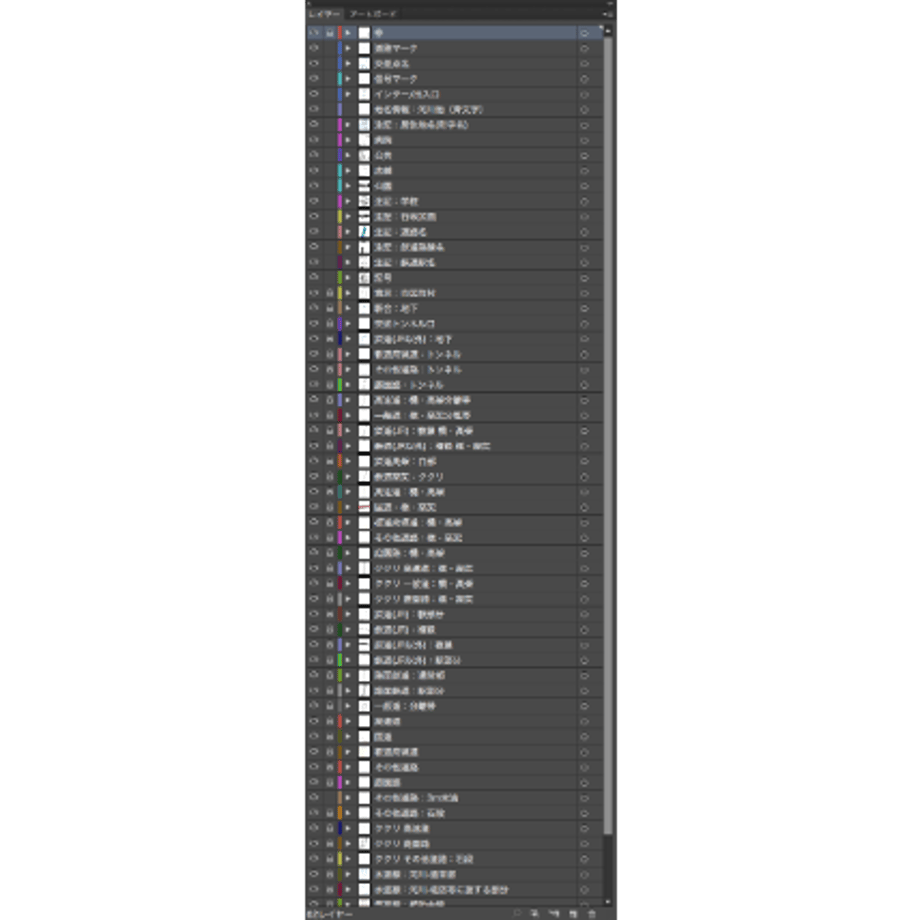Click the Delete Selection trash icon
Image resolution: width=920 pixels, height=920 pixels.
point(592,914)
